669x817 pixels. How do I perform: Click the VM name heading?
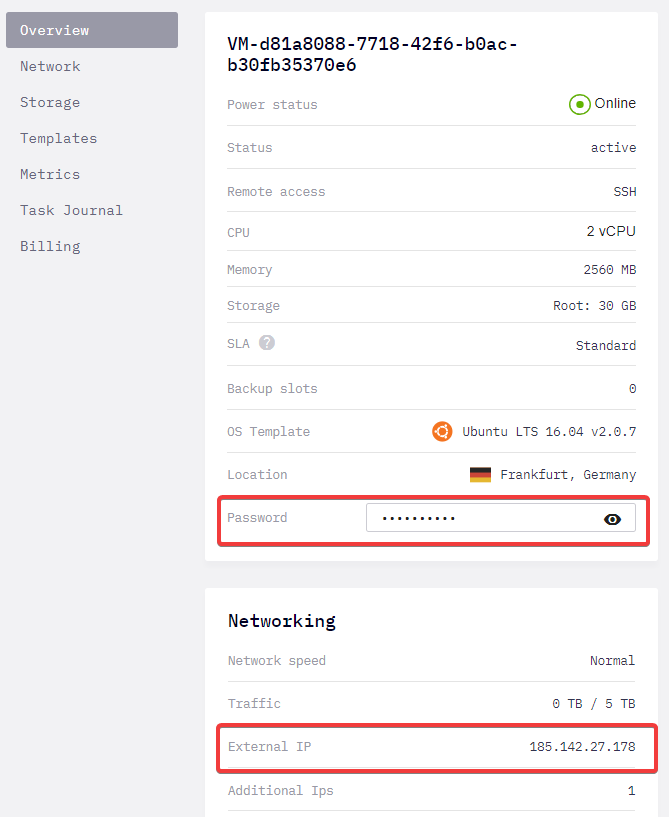point(372,54)
